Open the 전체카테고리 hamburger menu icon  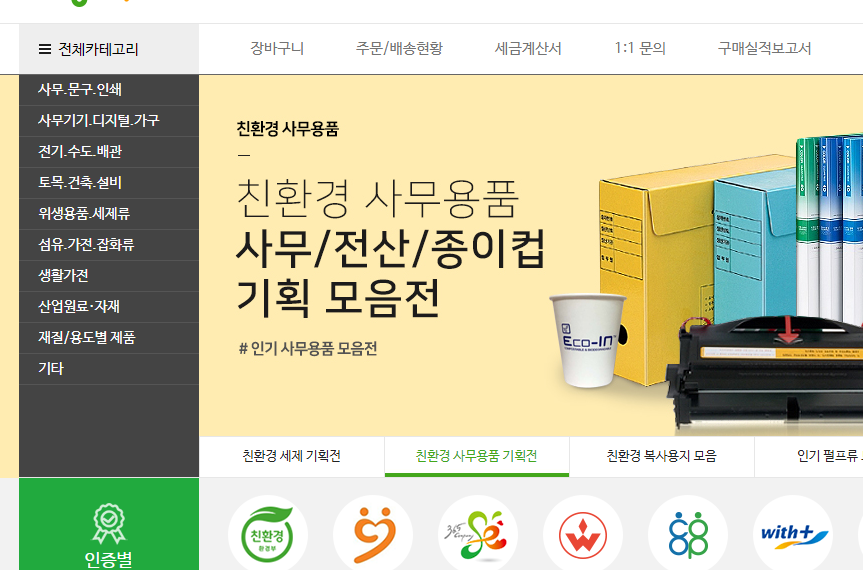45,50
